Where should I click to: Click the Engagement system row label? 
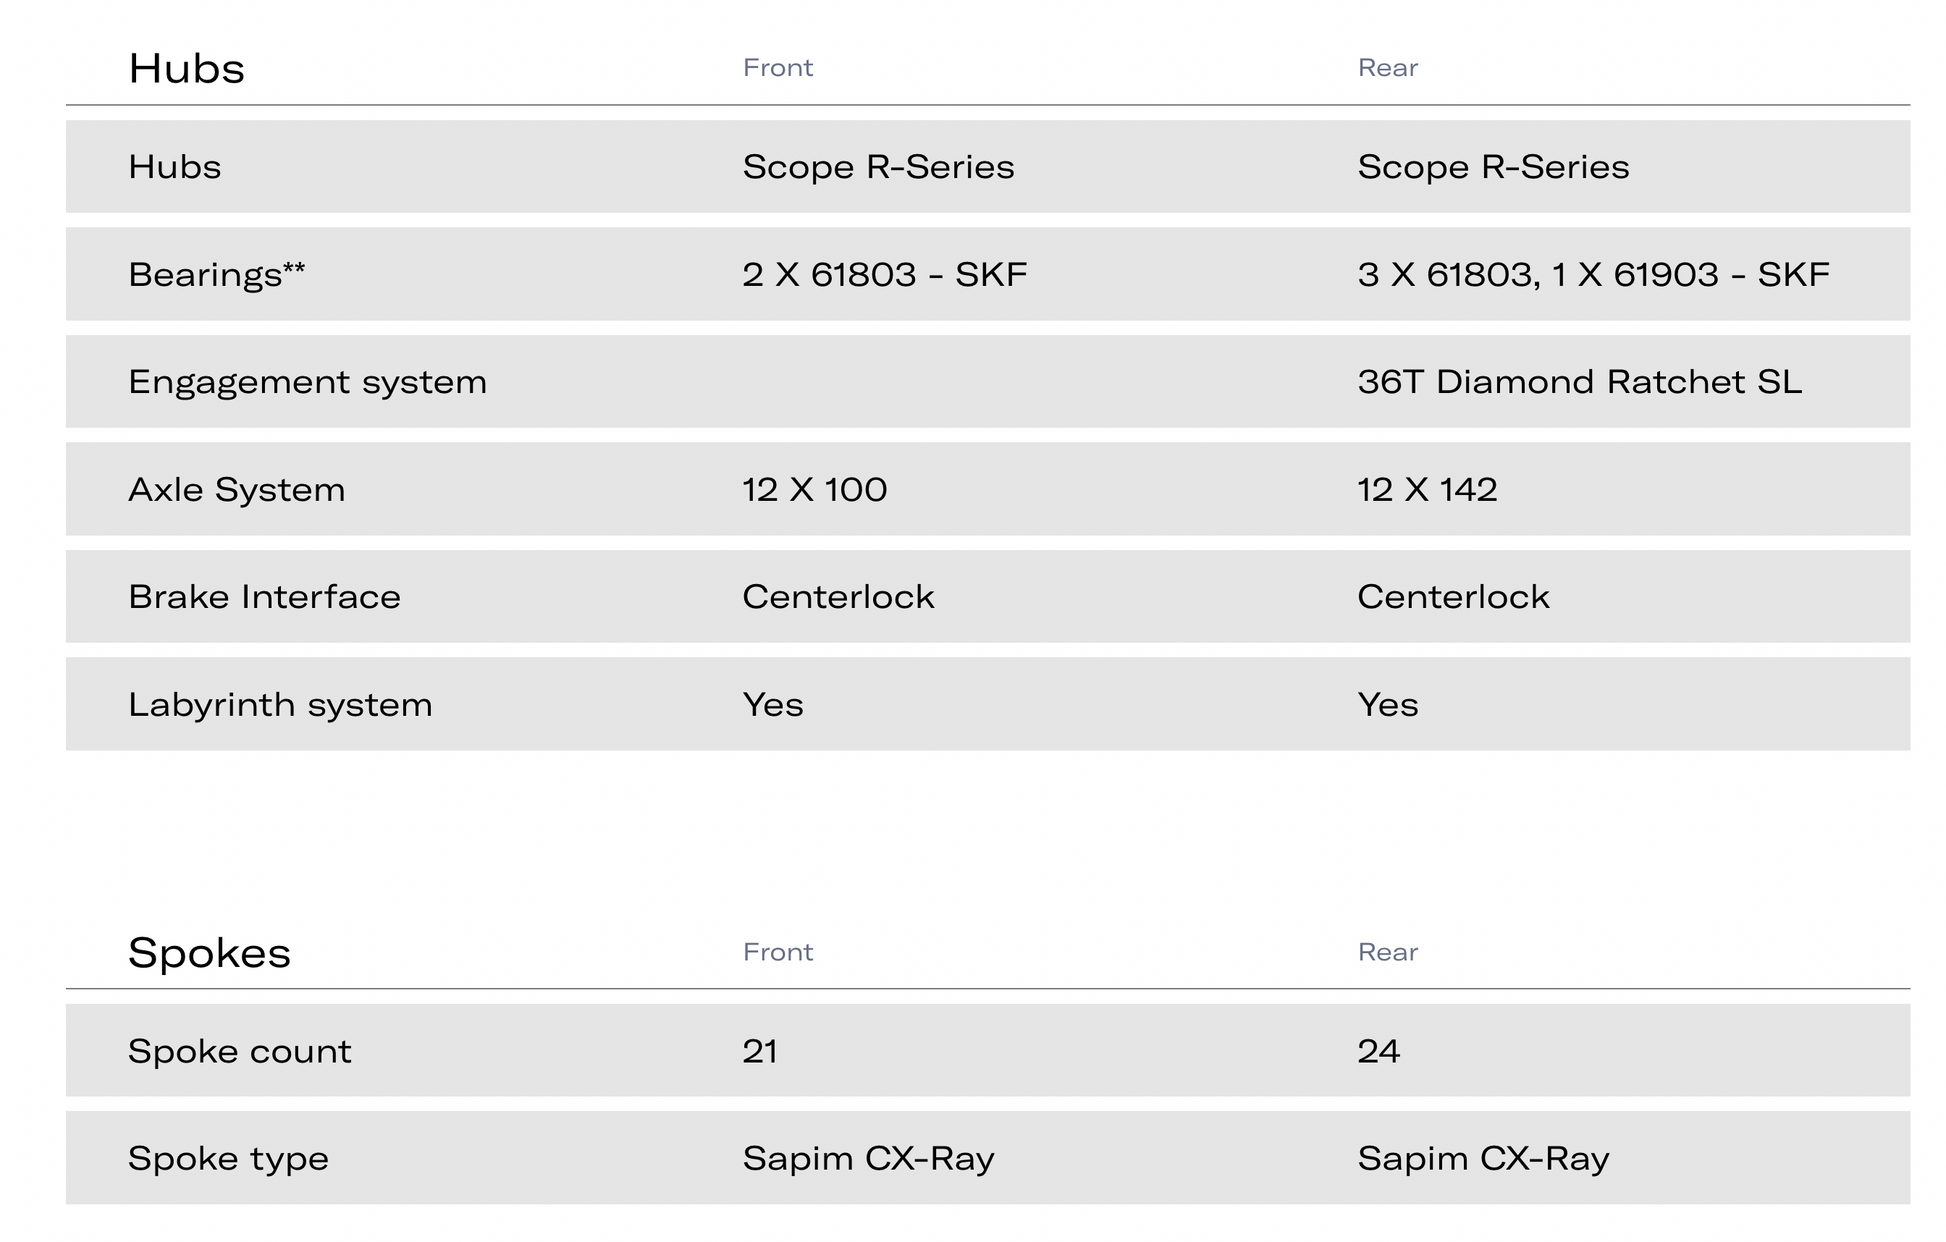[307, 382]
